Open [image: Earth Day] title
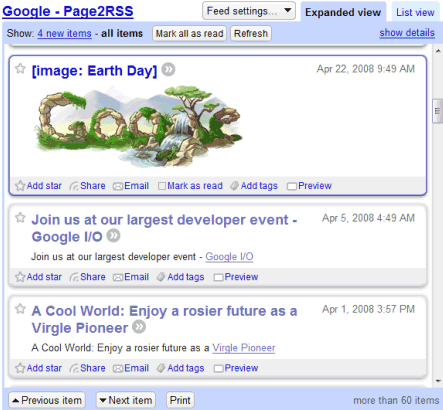The image size is (443, 410). point(94,71)
